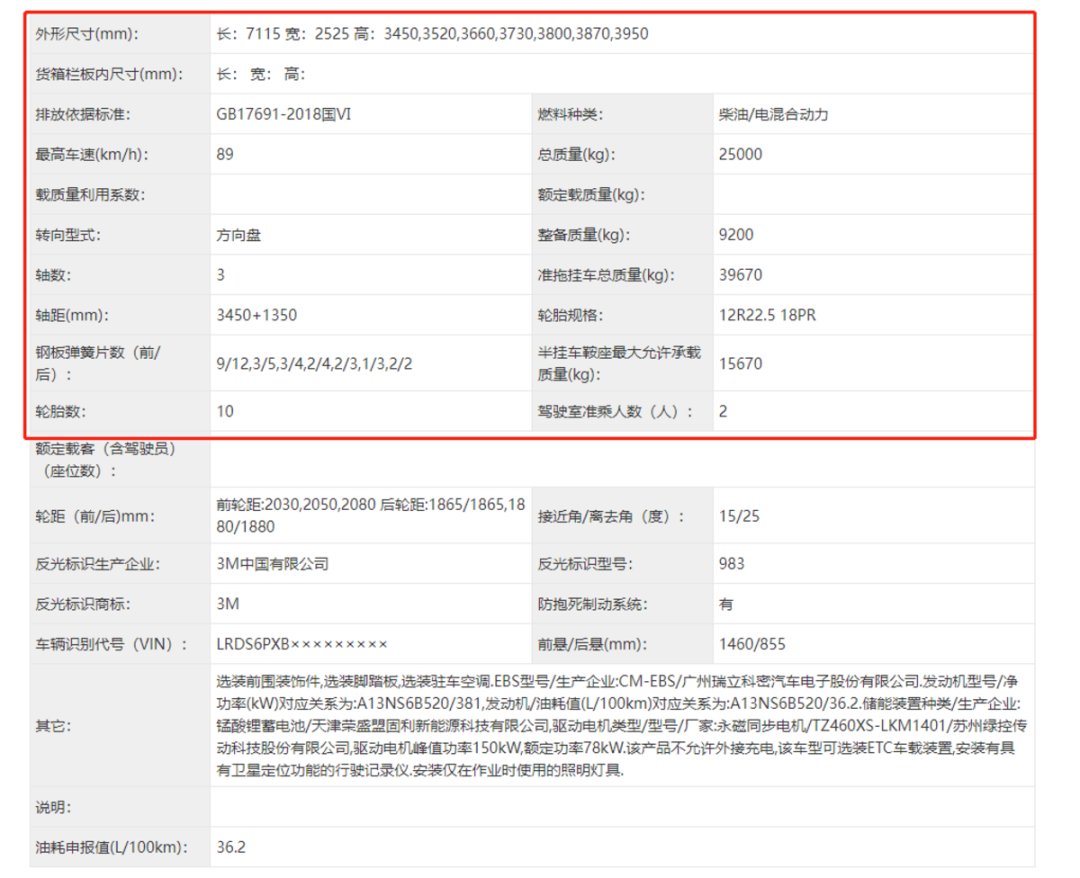Select the total mass value 25000
The height and width of the screenshot is (878, 1080).
(740, 154)
